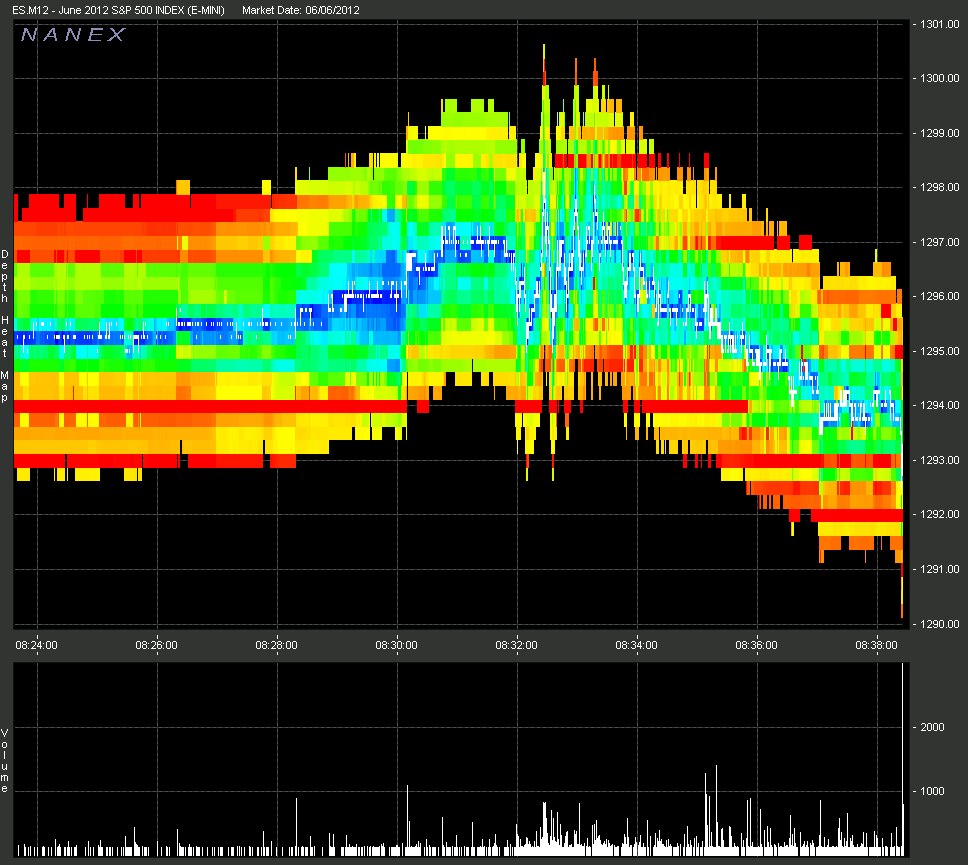Screen dimensions: 968x865
Task: Click the 1294.00 price axis label
Action: 940,405
